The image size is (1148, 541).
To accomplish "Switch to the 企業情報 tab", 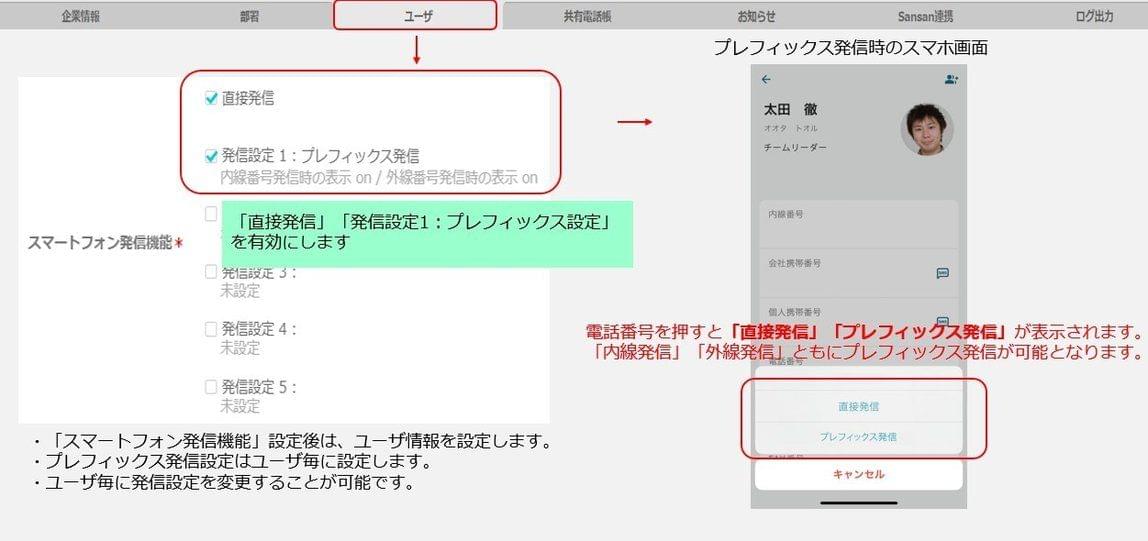I will [x=81, y=16].
